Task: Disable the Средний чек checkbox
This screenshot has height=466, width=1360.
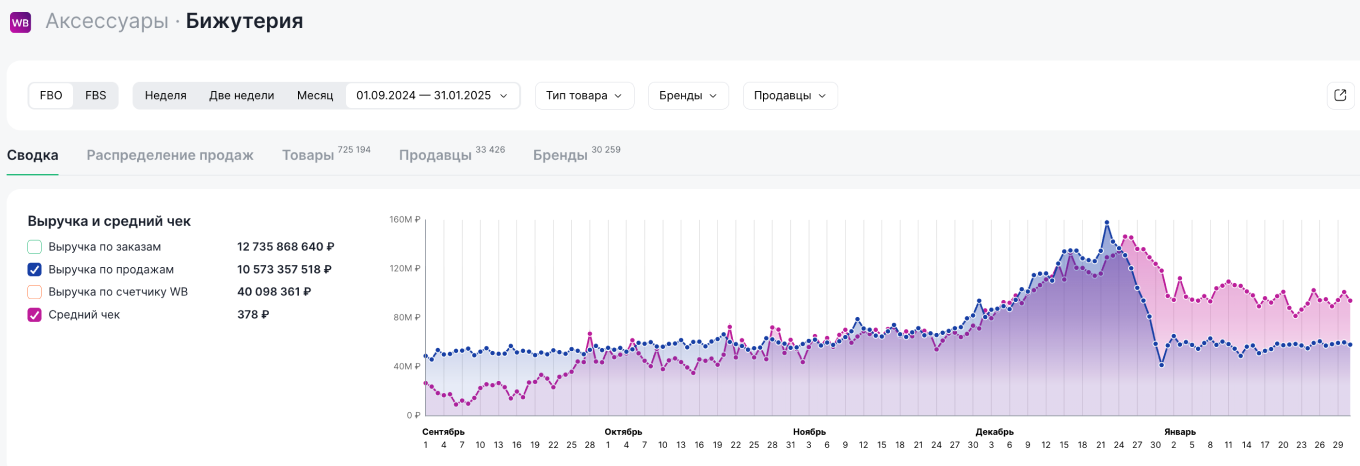Action: [35, 315]
